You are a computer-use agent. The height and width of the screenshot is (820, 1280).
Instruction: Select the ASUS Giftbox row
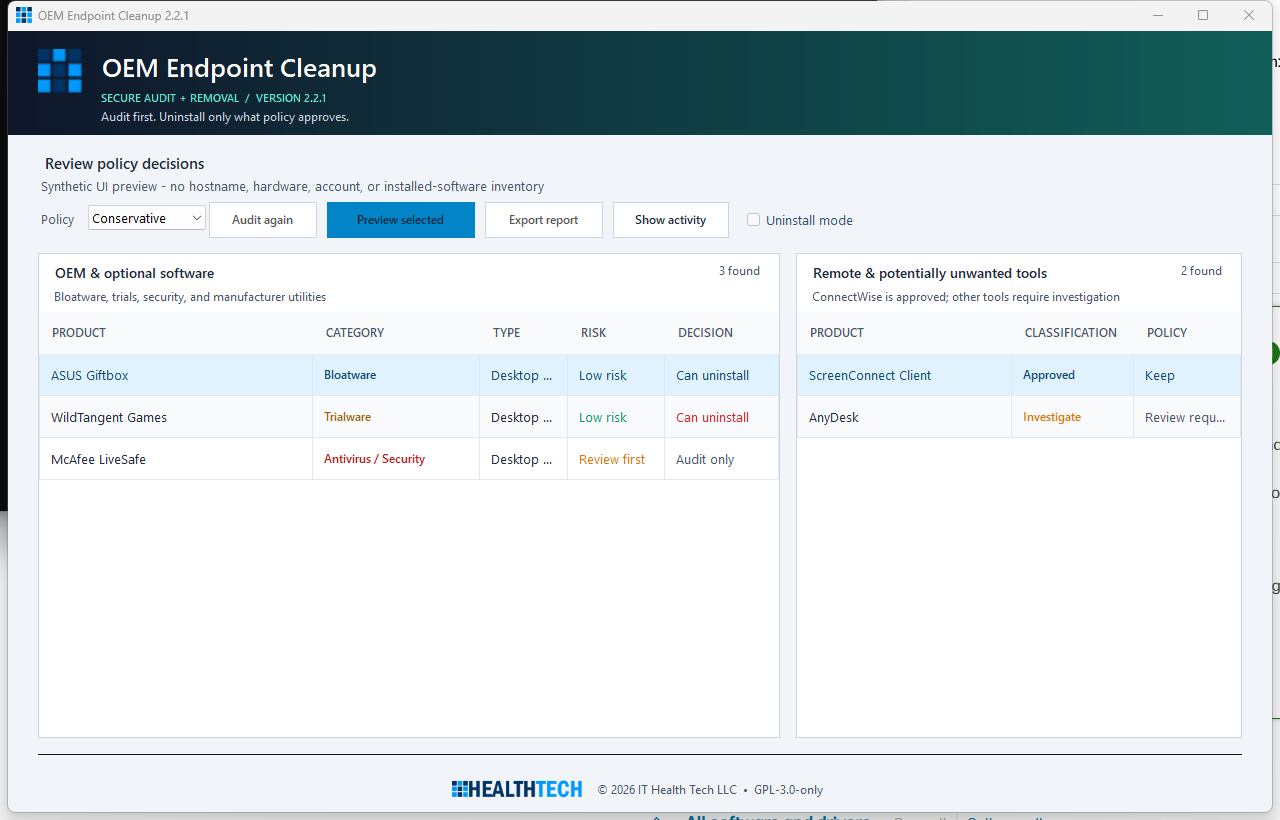click(x=409, y=375)
